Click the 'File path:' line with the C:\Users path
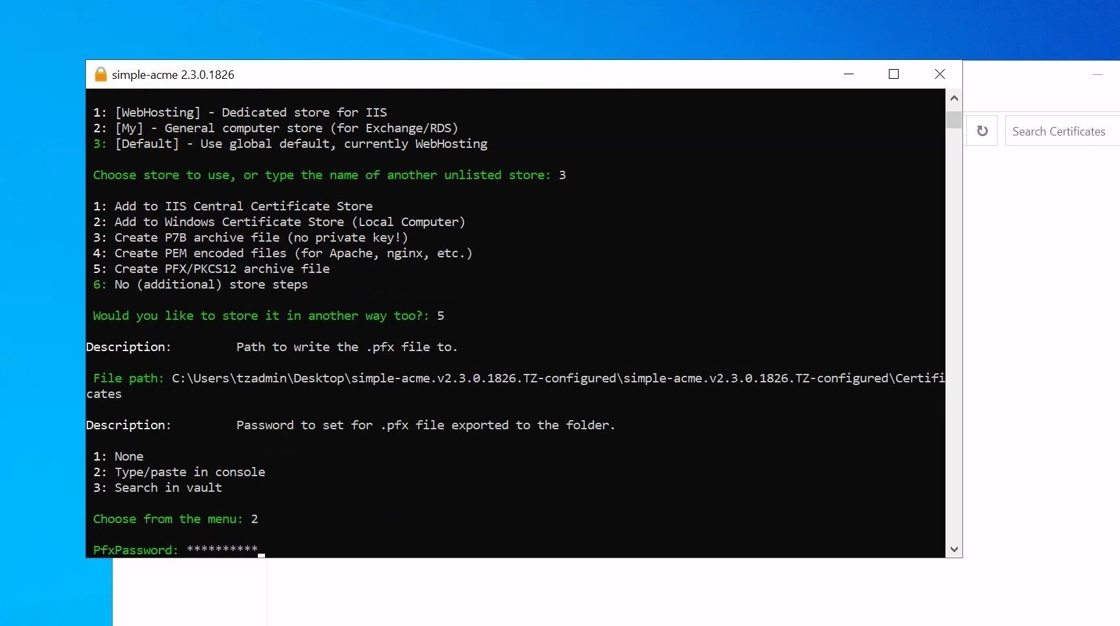 click(516, 386)
